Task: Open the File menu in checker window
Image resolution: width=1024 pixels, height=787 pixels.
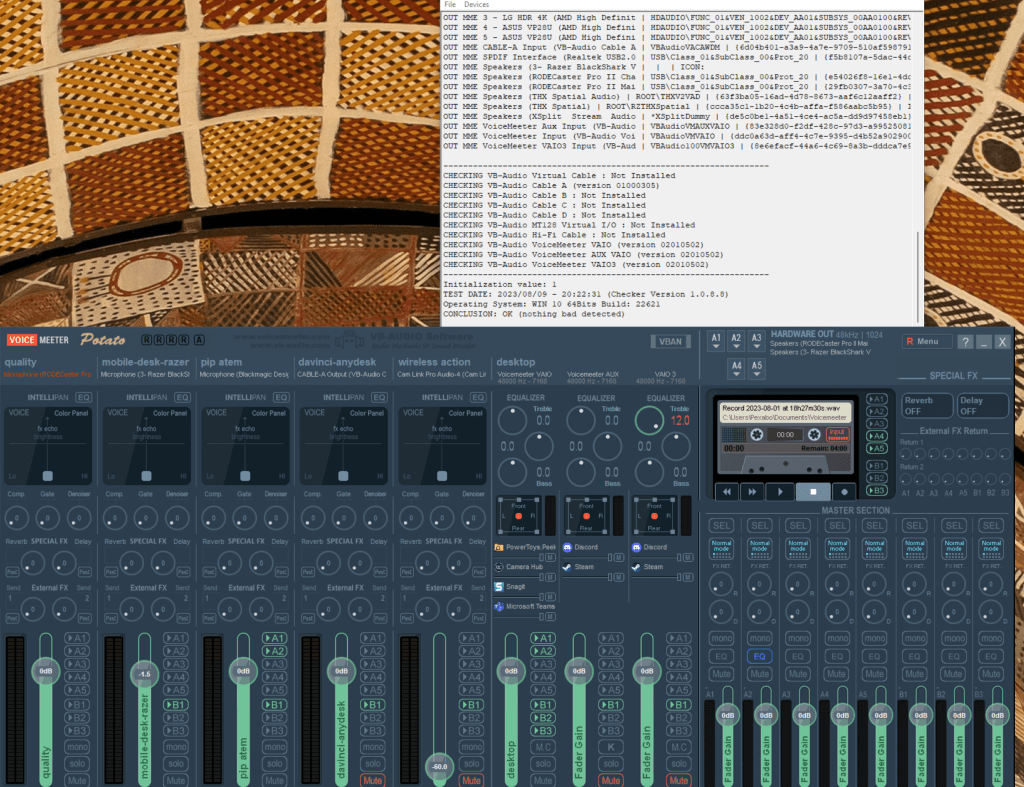Action: pos(450,5)
